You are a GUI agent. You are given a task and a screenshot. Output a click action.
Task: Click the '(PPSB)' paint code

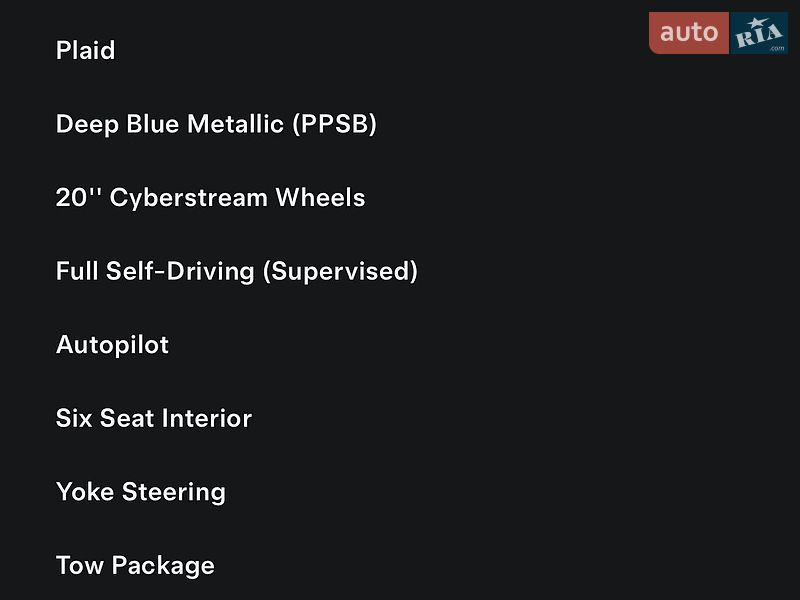335,124
